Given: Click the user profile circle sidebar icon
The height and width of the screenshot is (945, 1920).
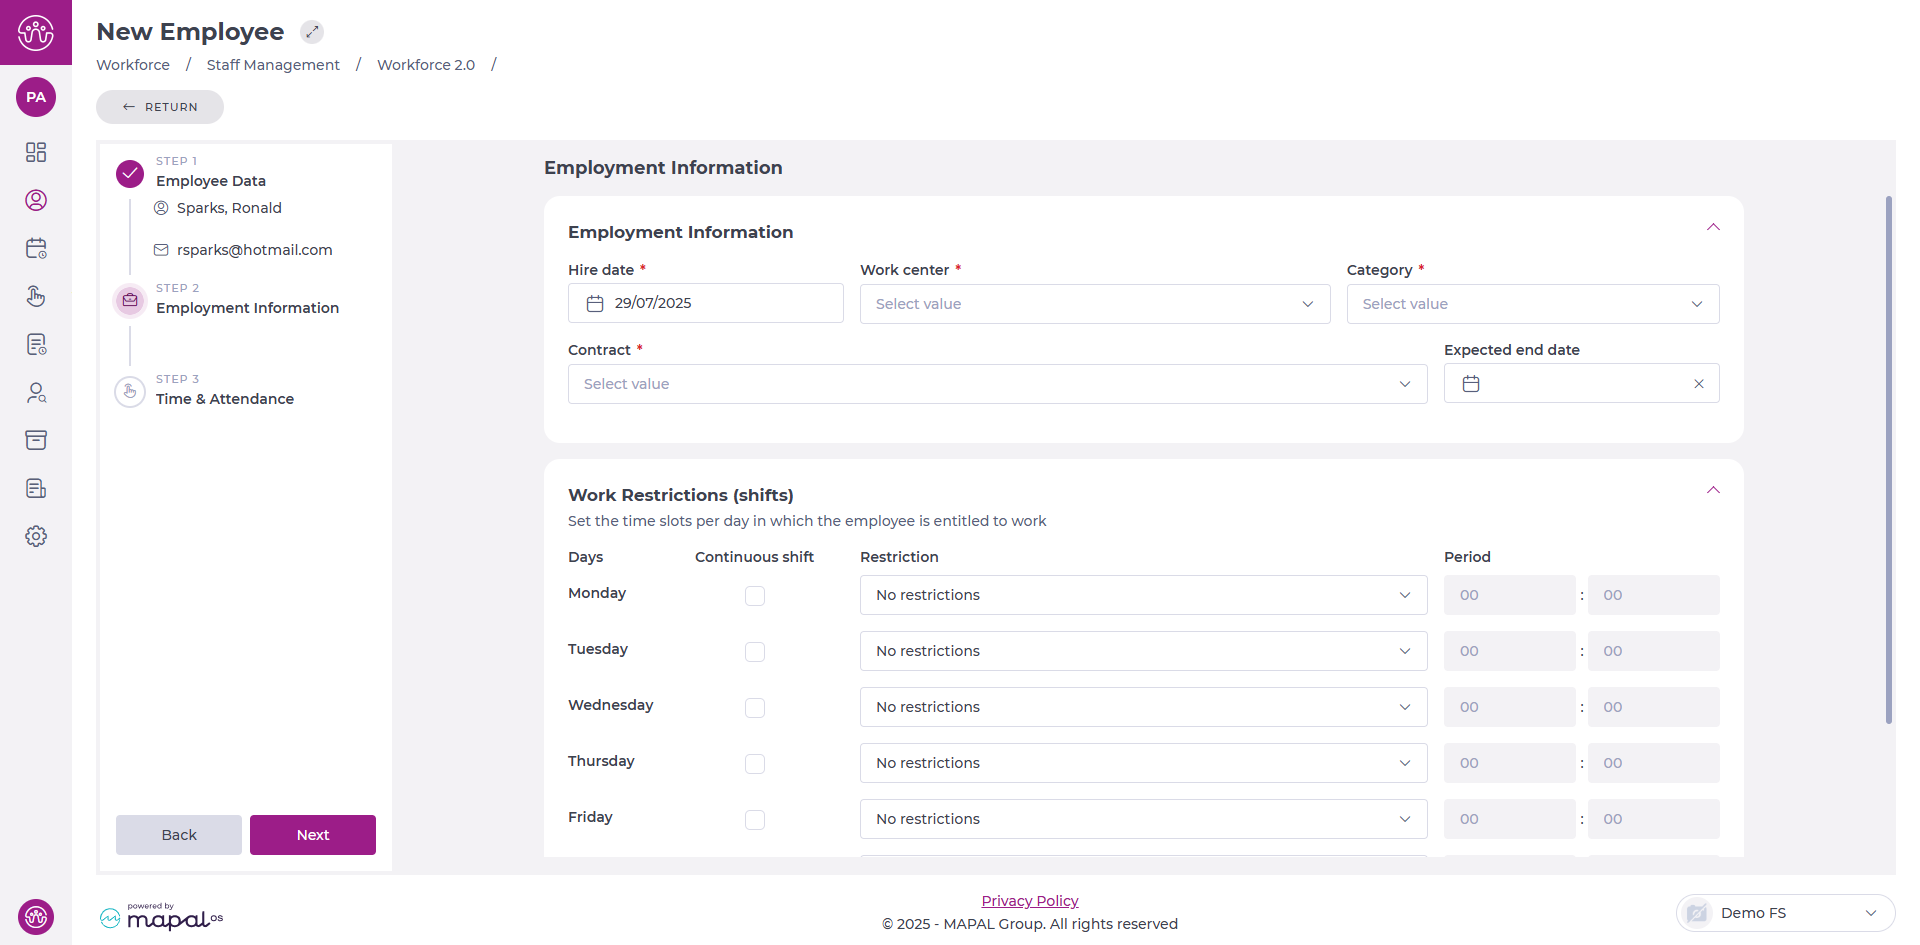Looking at the screenshot, I should click(x=36, y=200).
